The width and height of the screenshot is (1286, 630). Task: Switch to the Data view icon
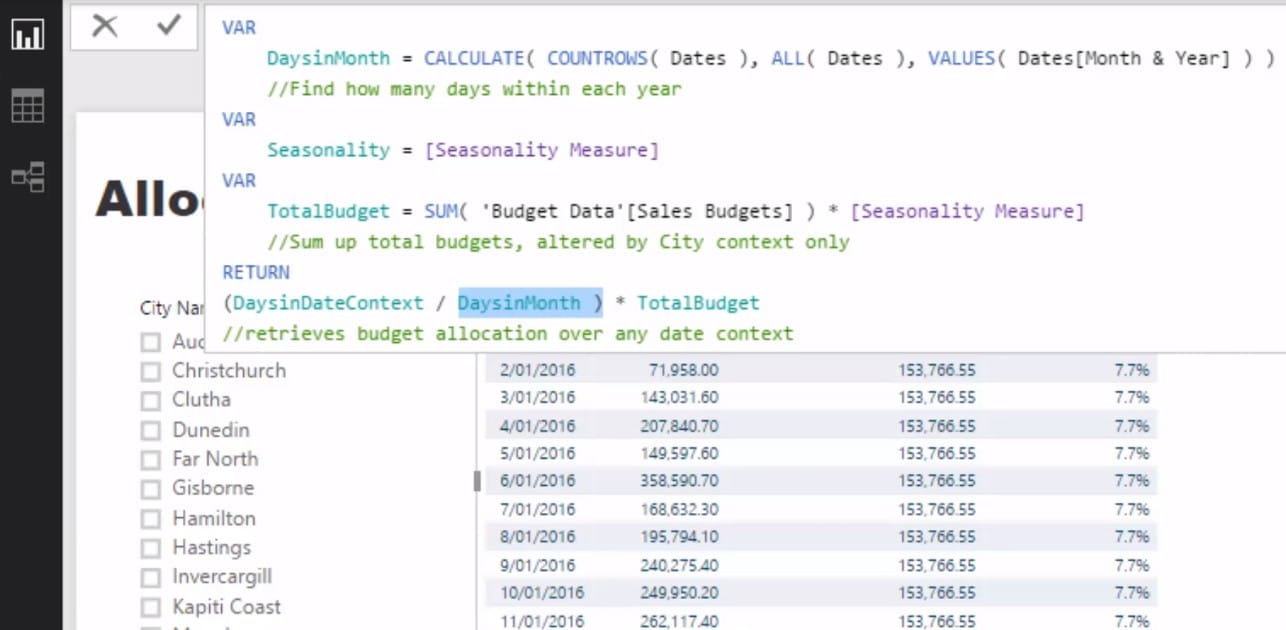click(27, 106)
